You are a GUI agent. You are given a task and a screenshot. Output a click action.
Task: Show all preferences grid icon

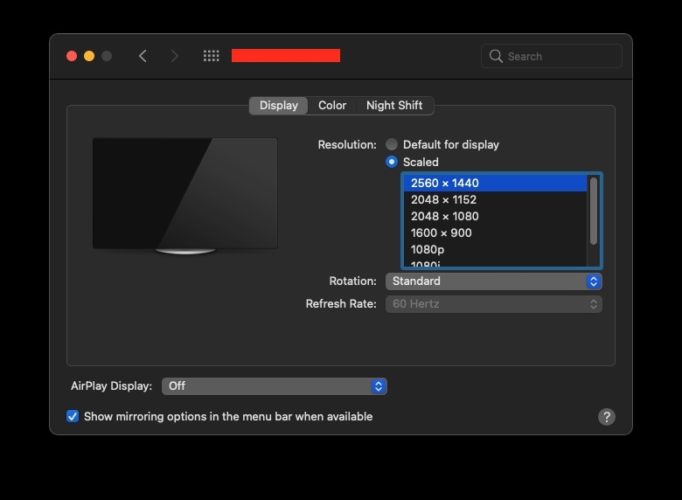[x=211, y=56]
